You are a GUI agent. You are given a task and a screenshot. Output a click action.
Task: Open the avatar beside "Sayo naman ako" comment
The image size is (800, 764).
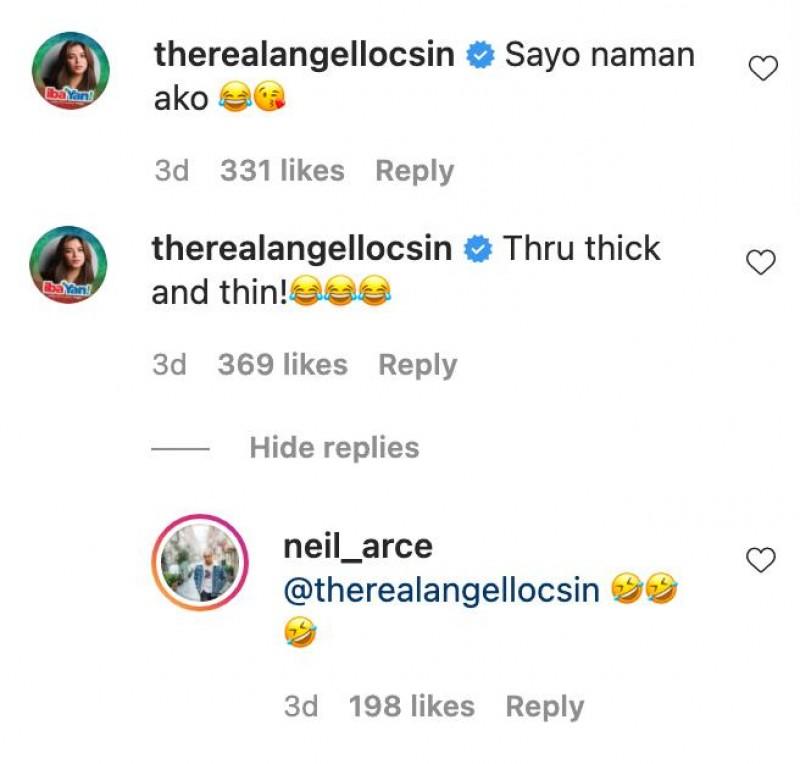point(68,71)
